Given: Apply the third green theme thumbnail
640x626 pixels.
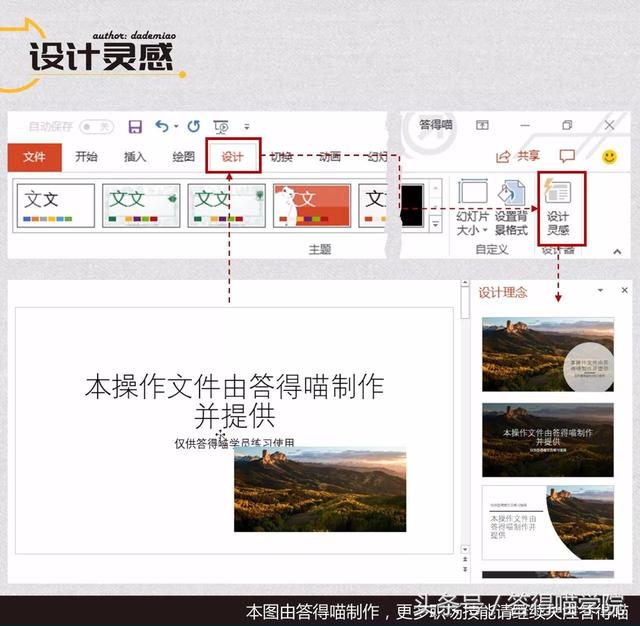Looking at the screenshot, I should [x=227, y=205].
